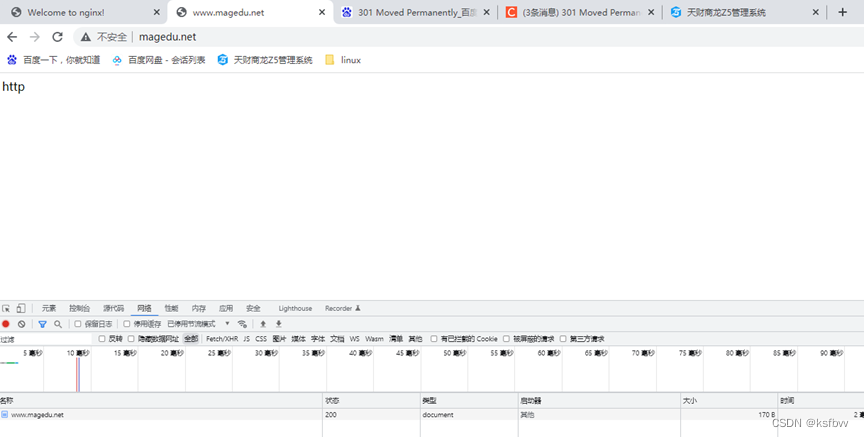This screenshot has height=437, width=864.
Task: Toggle the network filter funnel icon
Action: (x=42, y=324)
